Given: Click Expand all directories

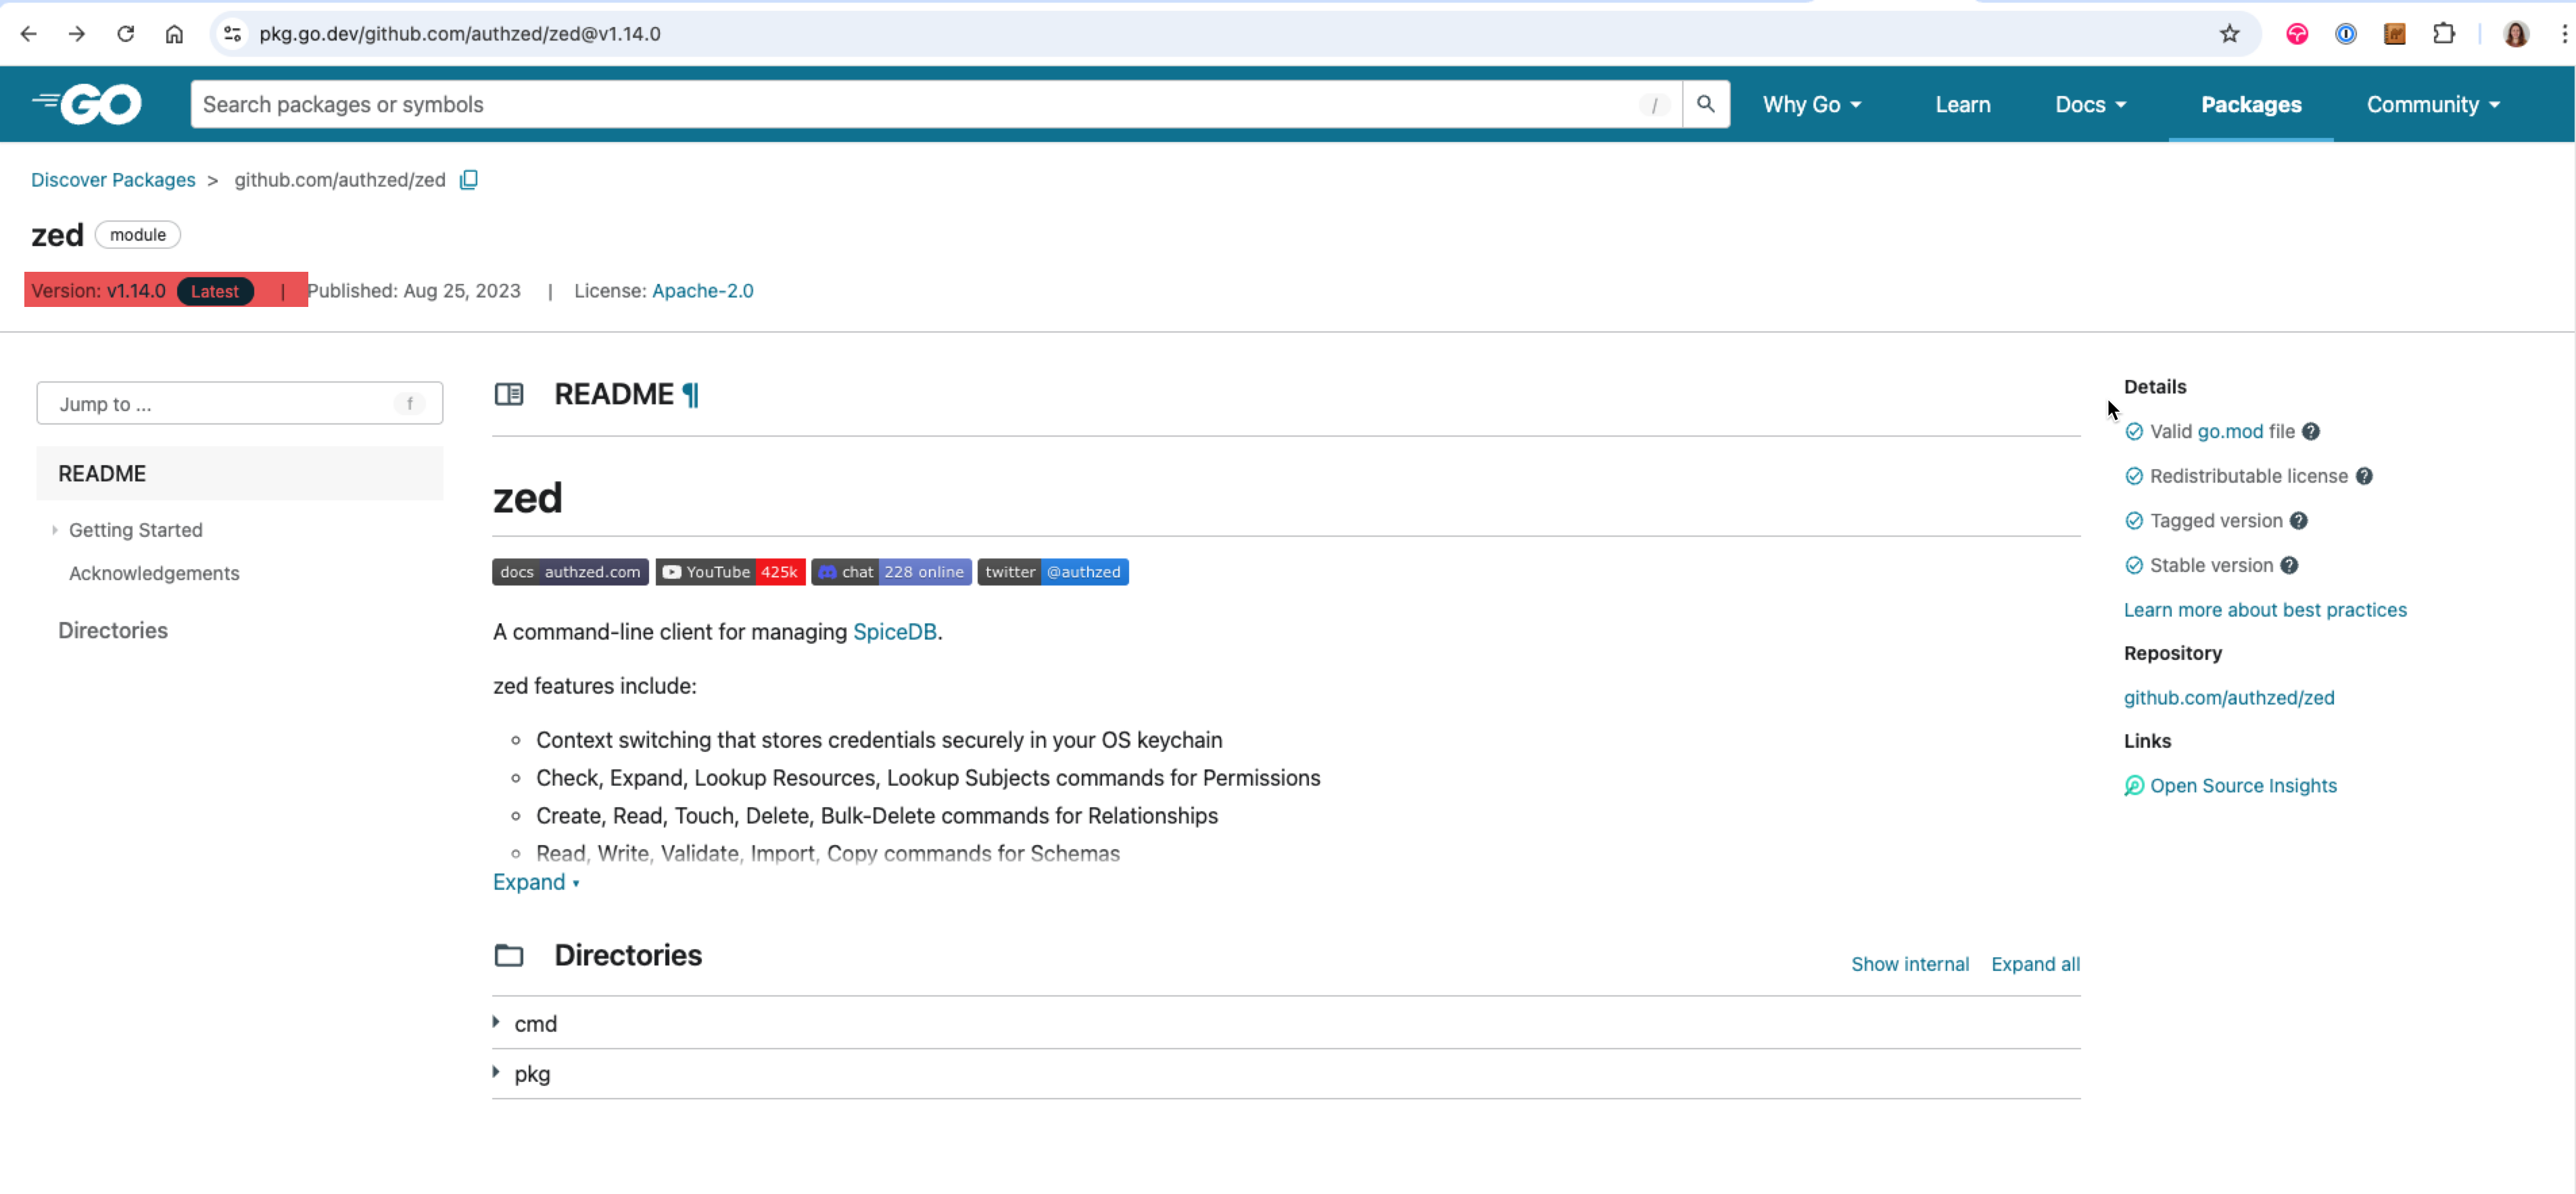Looking at the screenshot, I should click(2035, 965).
